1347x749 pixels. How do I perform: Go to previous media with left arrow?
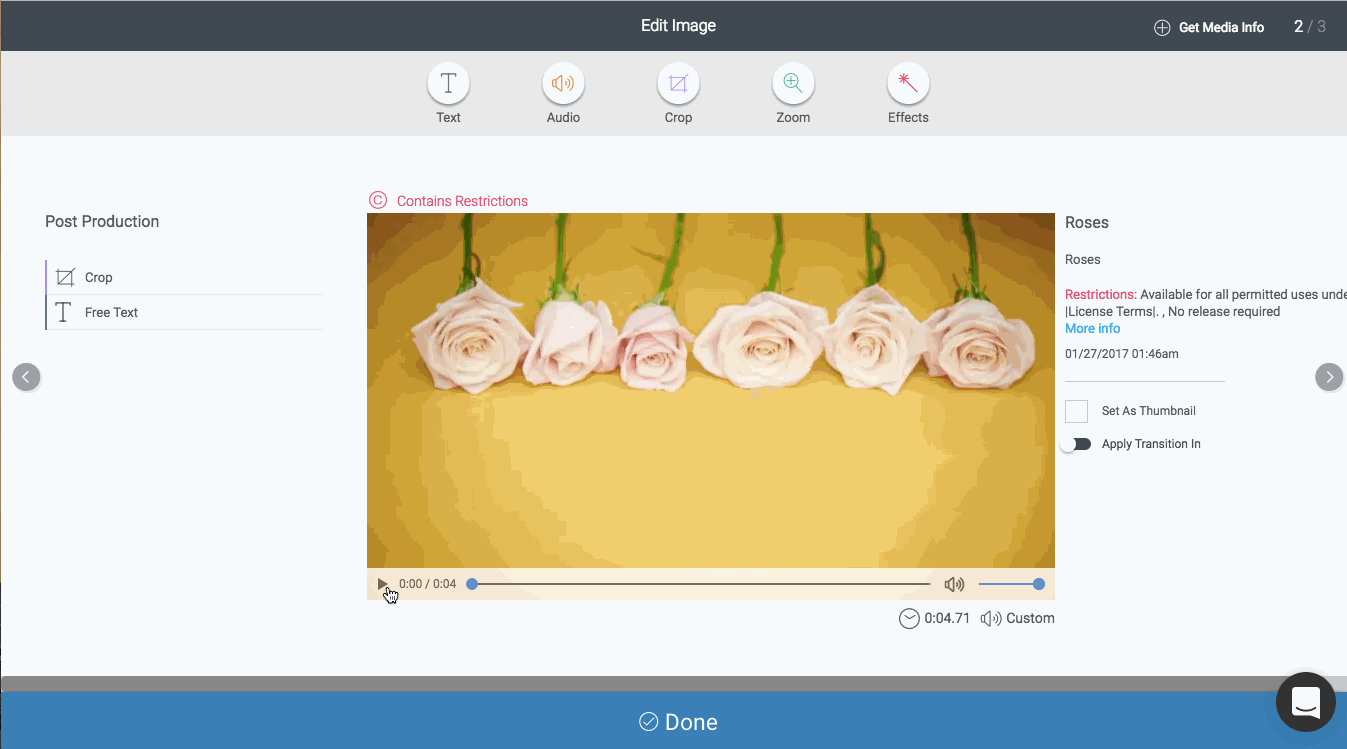tap(26, 377)
